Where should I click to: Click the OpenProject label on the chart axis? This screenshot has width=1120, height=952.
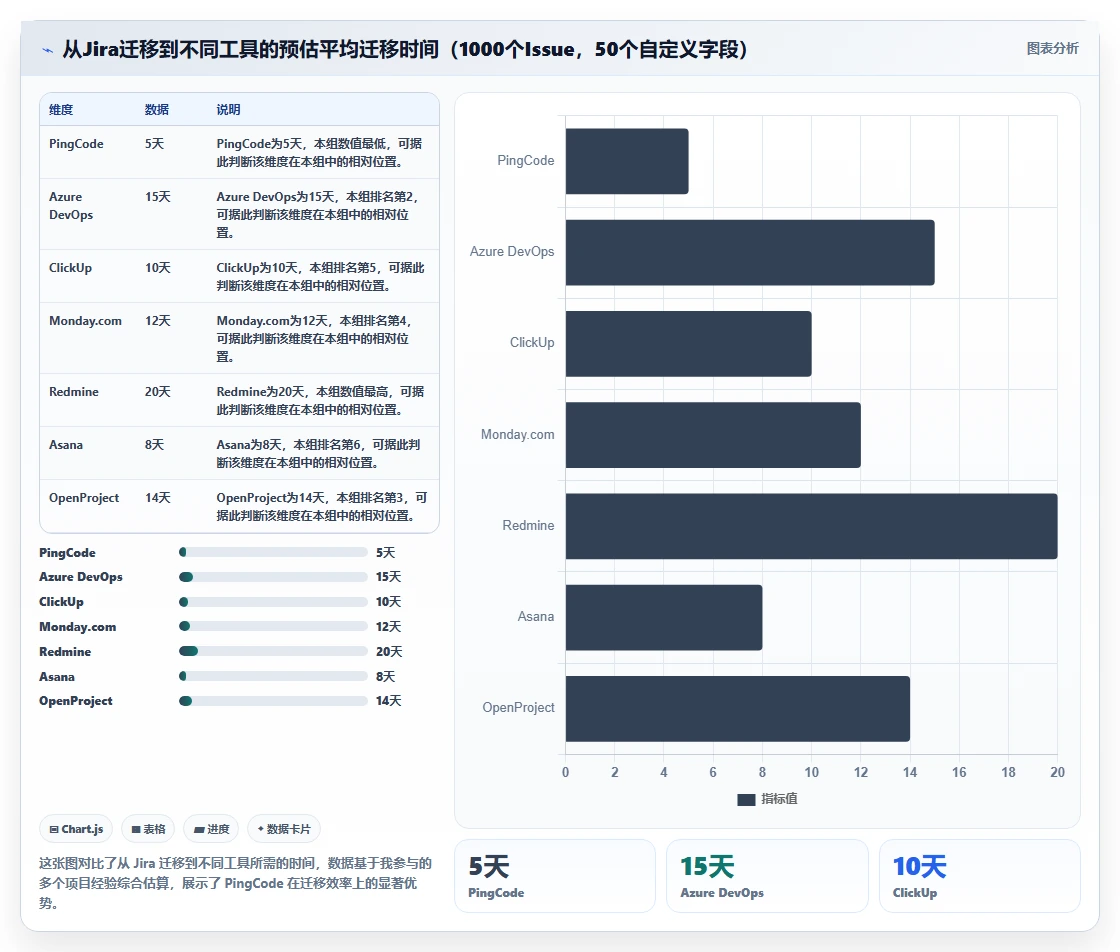519,708
